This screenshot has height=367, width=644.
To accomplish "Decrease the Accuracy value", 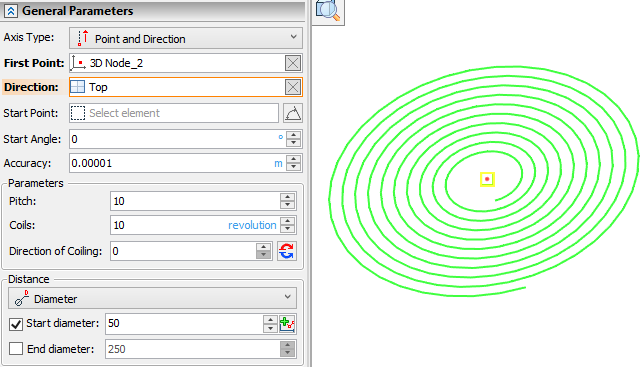I will (x=293, y=167).
